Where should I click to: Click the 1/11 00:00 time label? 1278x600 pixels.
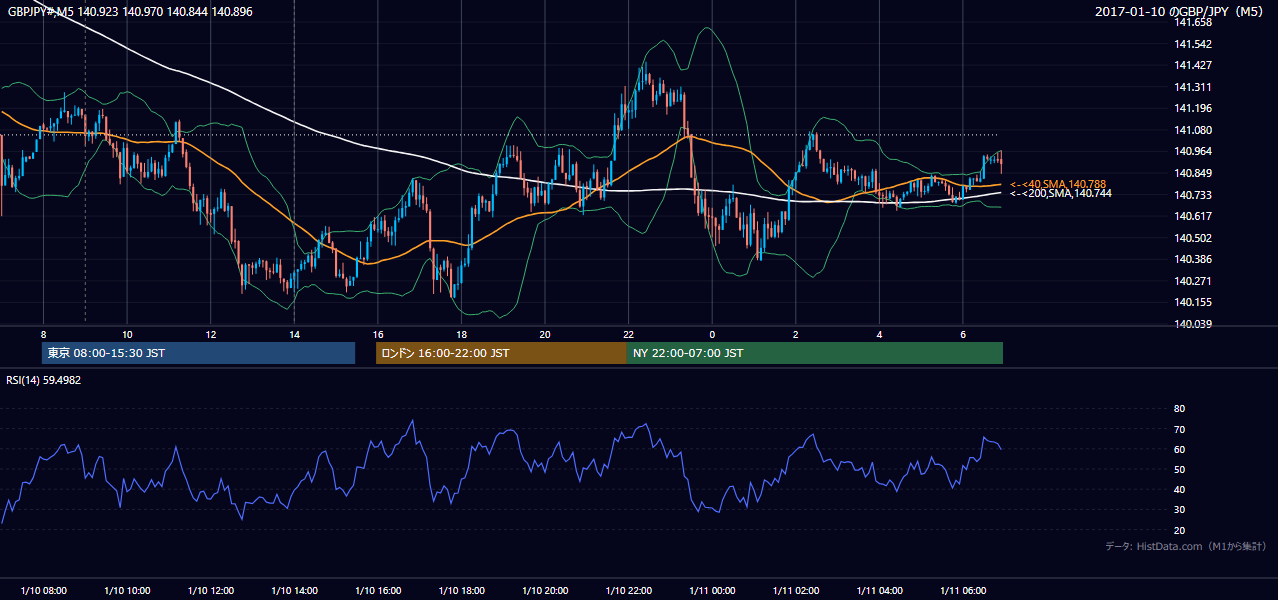(x=712, y=591)
